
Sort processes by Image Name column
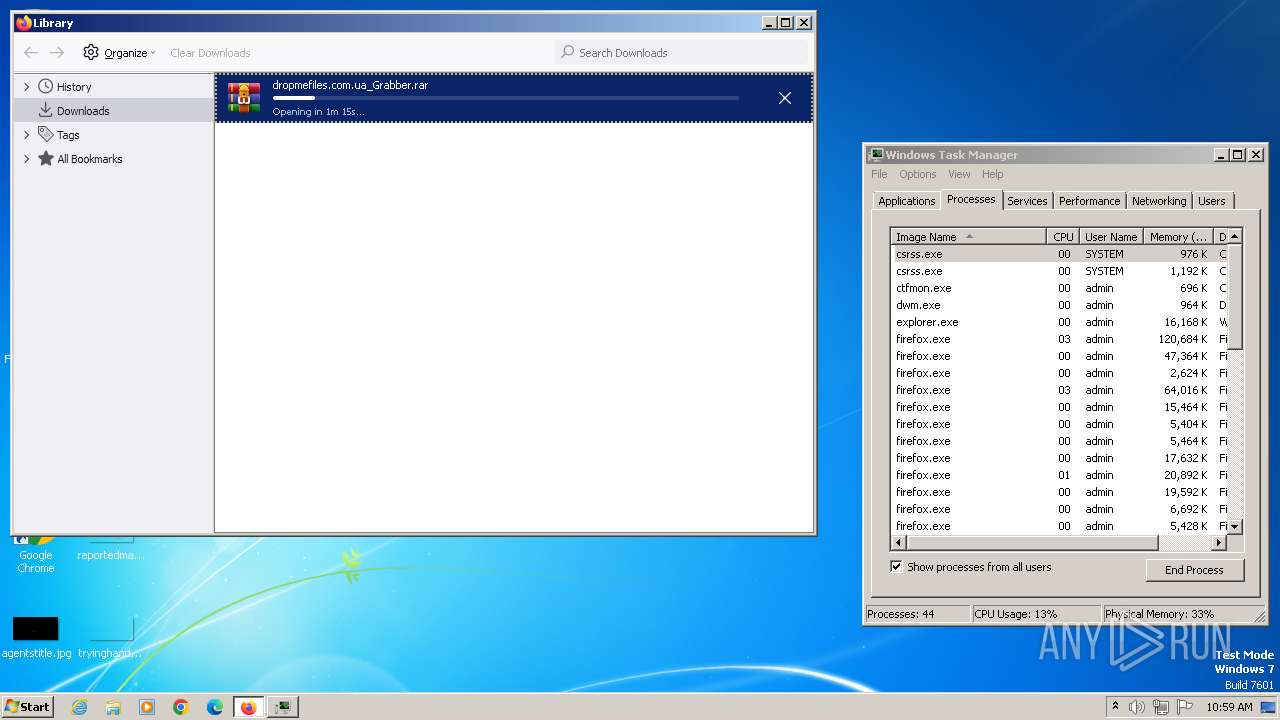968,237
